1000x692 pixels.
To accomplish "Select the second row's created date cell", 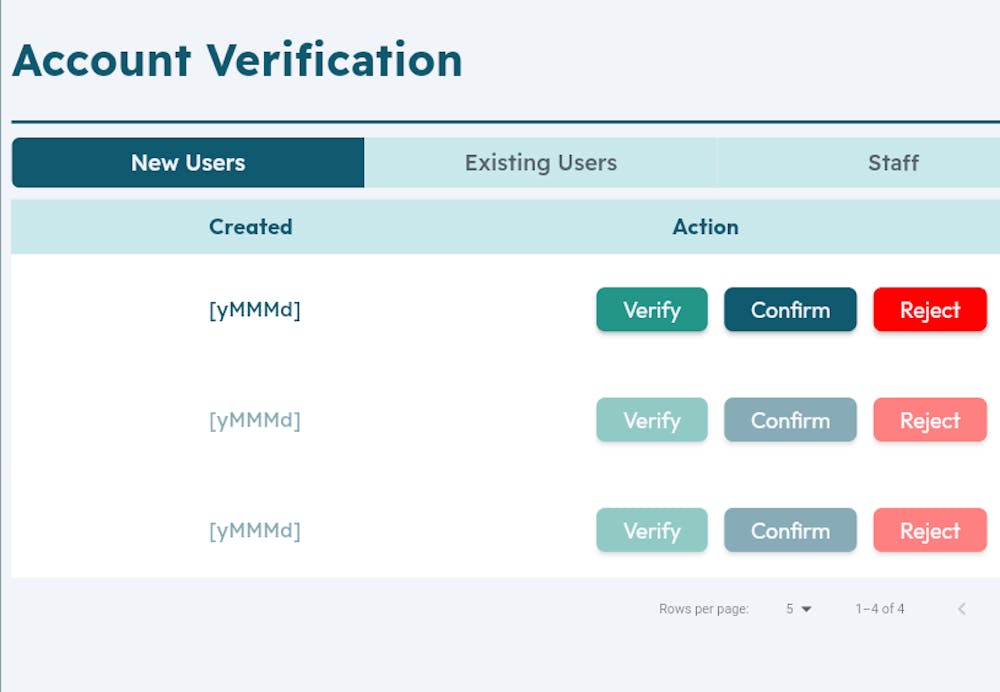I will (254, 421).
